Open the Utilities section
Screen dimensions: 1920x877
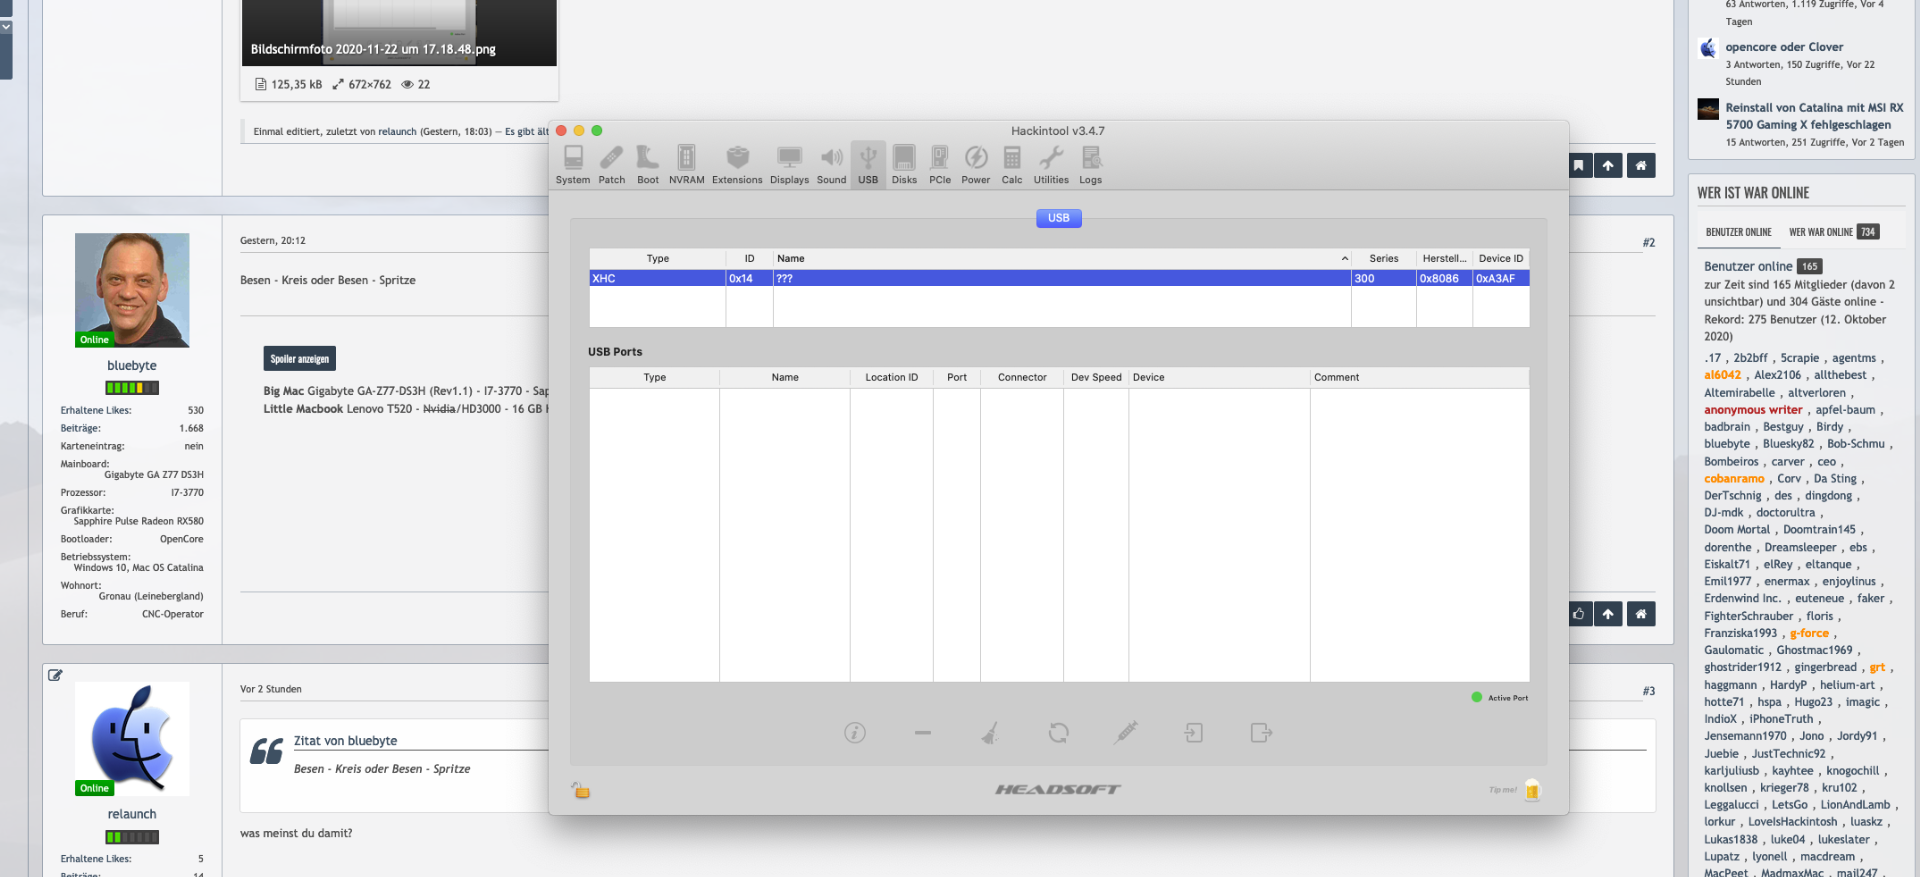point(1051,164)
